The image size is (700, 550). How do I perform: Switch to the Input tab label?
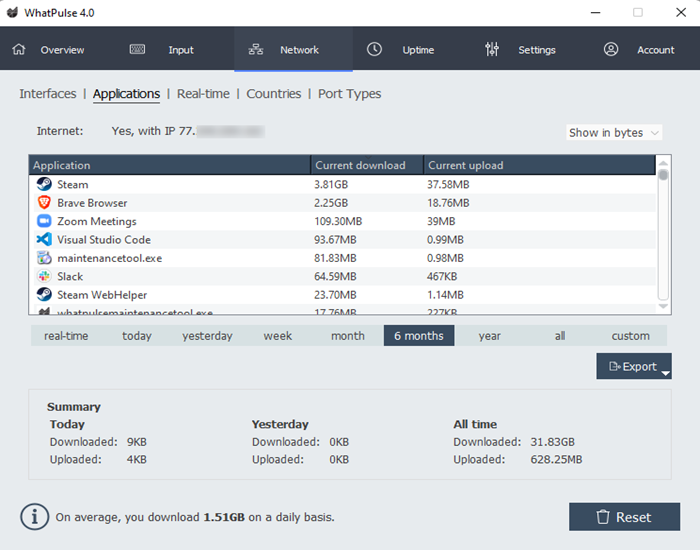181,50
